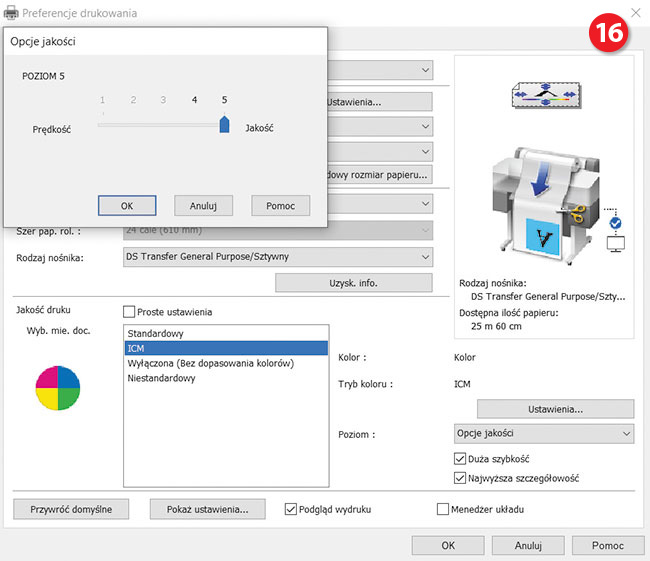Click the paper feed direction icon above printer
The image size is (650, 561).
[544, 96]
